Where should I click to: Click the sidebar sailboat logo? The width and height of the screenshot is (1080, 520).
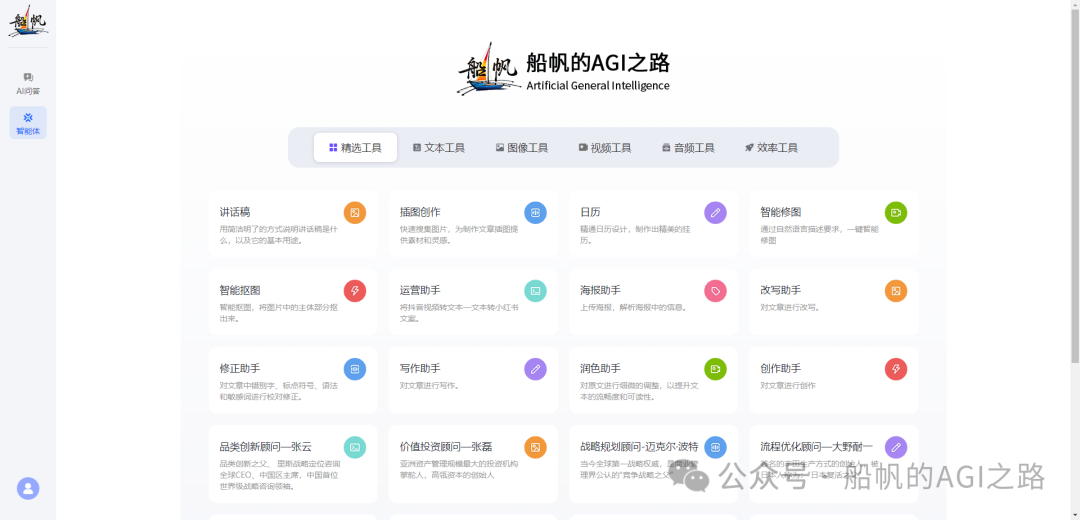point(28,21)
